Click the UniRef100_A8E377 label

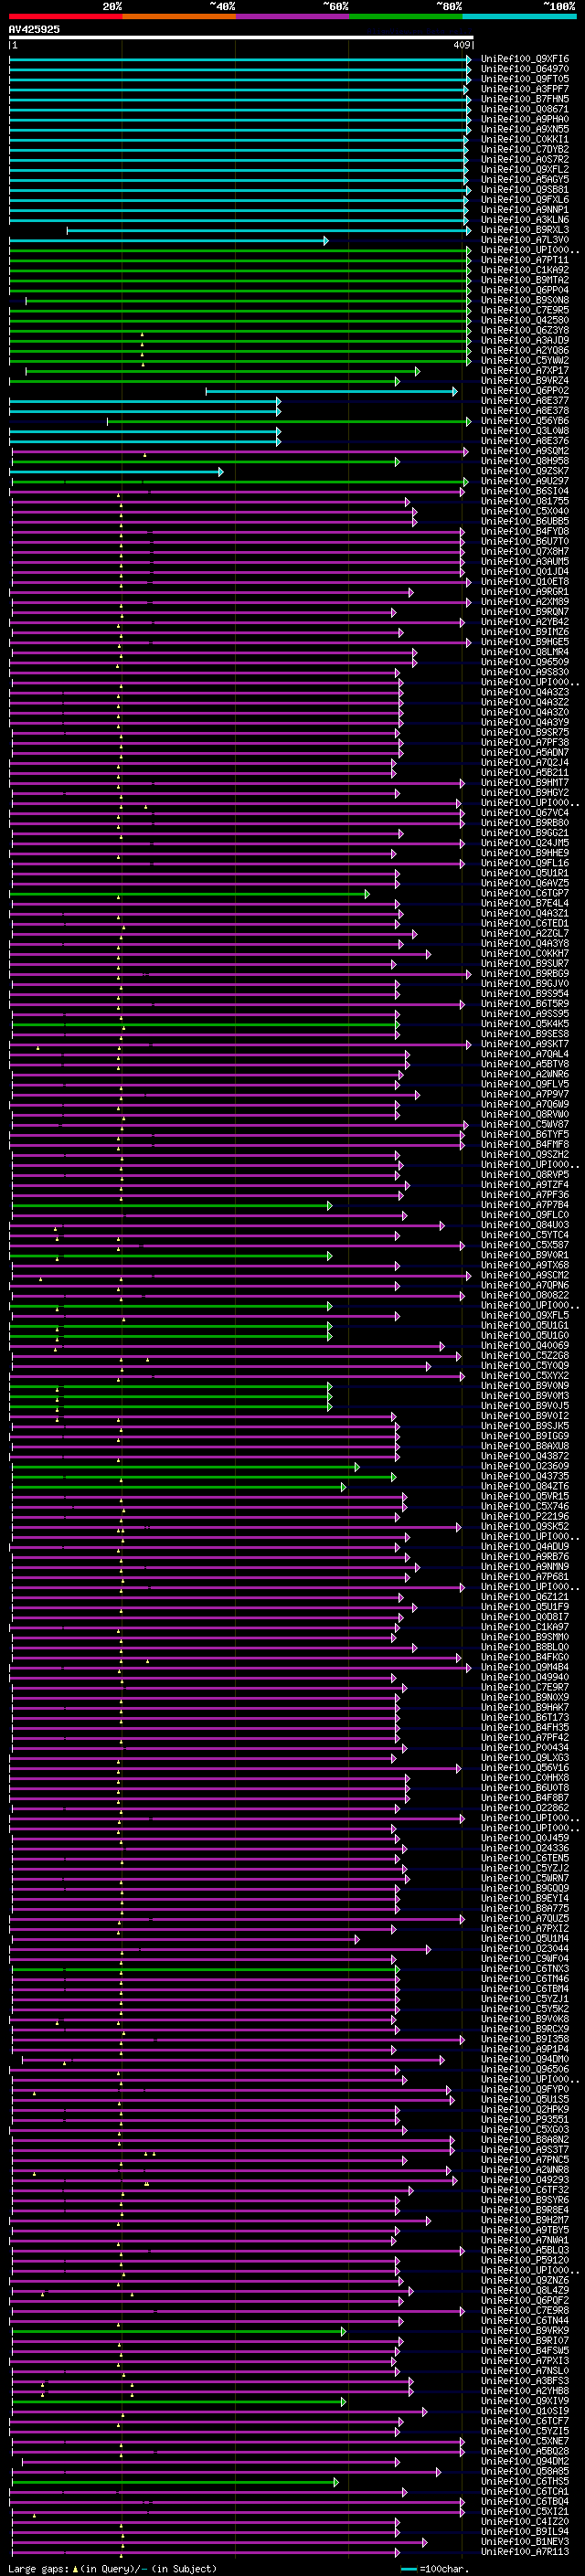pos(524,401)
